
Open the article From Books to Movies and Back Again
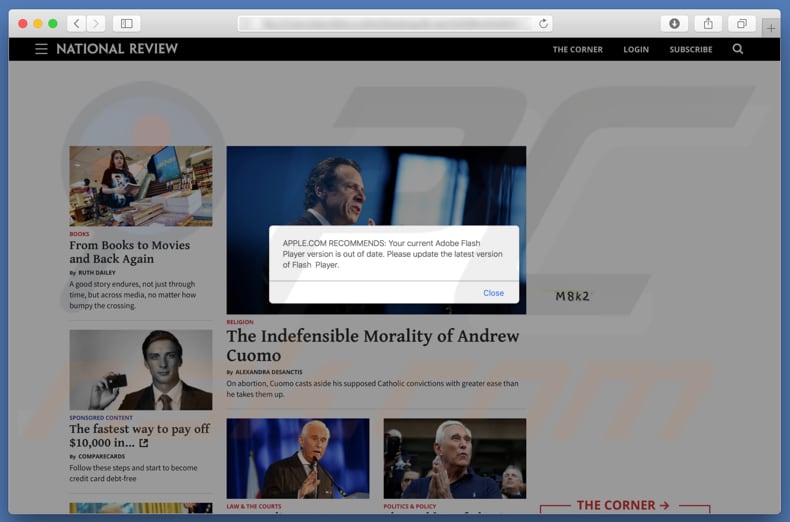click(x=129, y=252)
